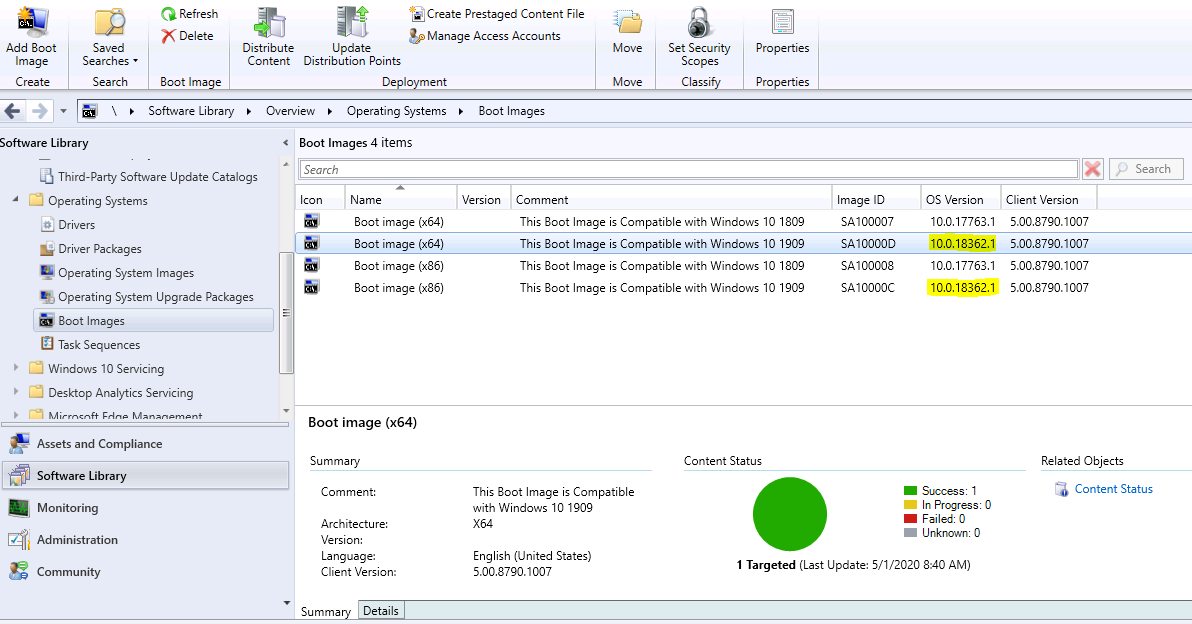
Task: Click Update Distribution Points icon
Action: (x=352, y=24)
